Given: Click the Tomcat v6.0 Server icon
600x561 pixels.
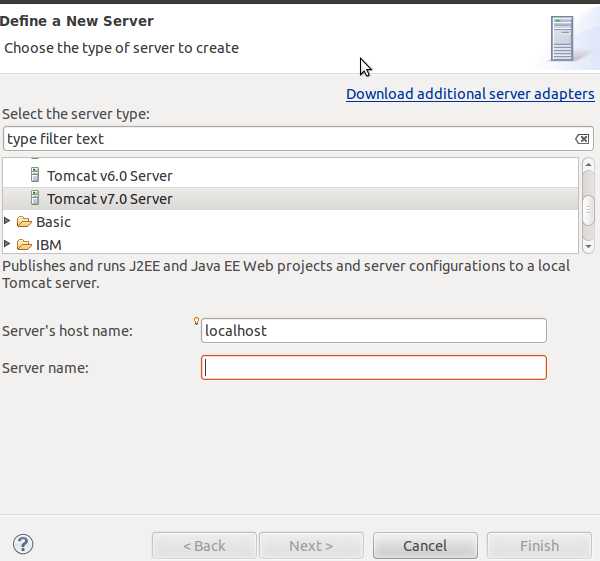Looking at the screenshot, I should tap(35, 175).
